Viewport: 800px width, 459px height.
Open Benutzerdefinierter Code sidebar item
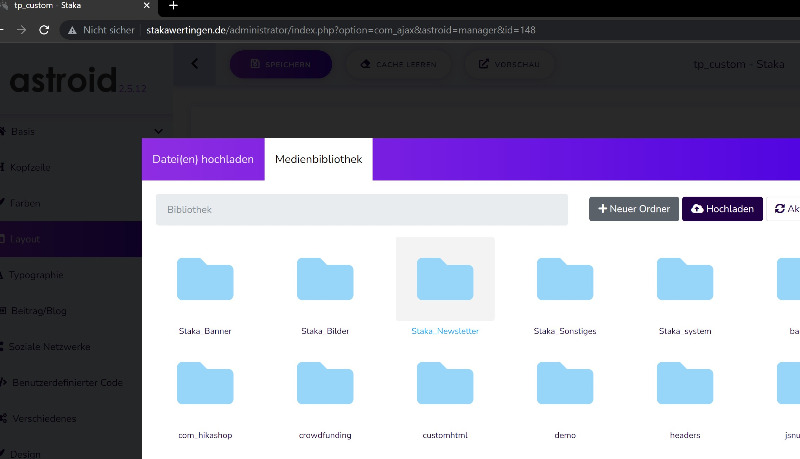pos(71,382)
